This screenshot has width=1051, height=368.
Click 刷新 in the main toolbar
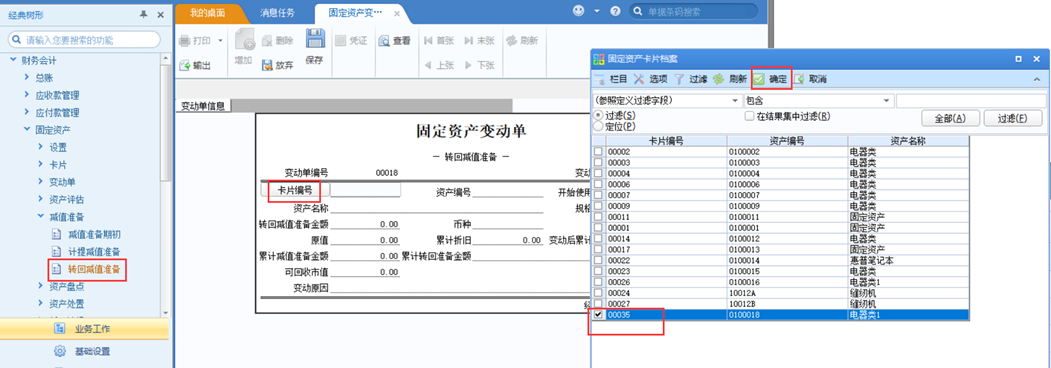pyautogui.click(x=522, y=41)
